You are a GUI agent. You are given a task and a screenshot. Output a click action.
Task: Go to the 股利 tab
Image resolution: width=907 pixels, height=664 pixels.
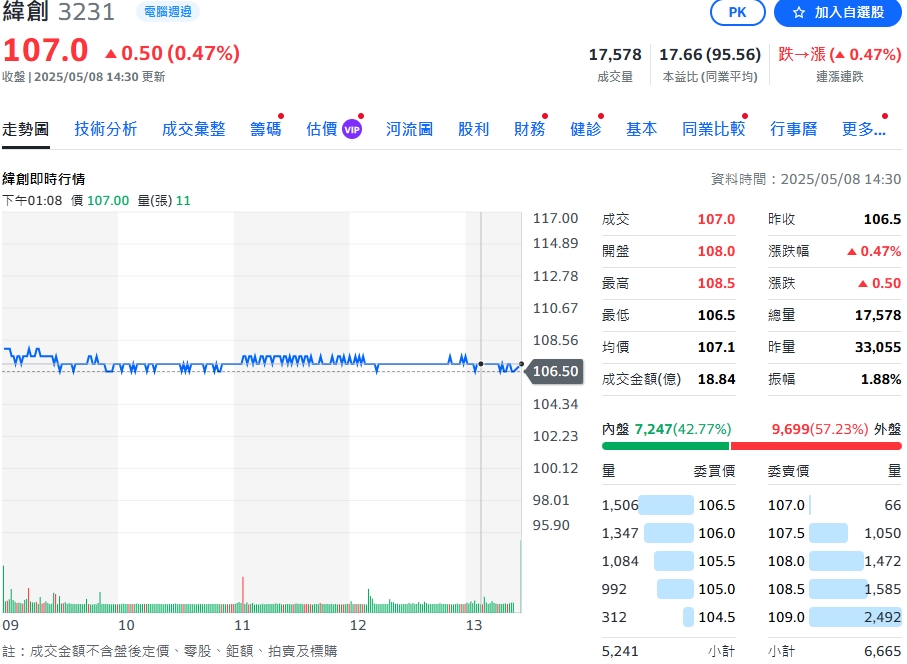click(x=473, y=129)
